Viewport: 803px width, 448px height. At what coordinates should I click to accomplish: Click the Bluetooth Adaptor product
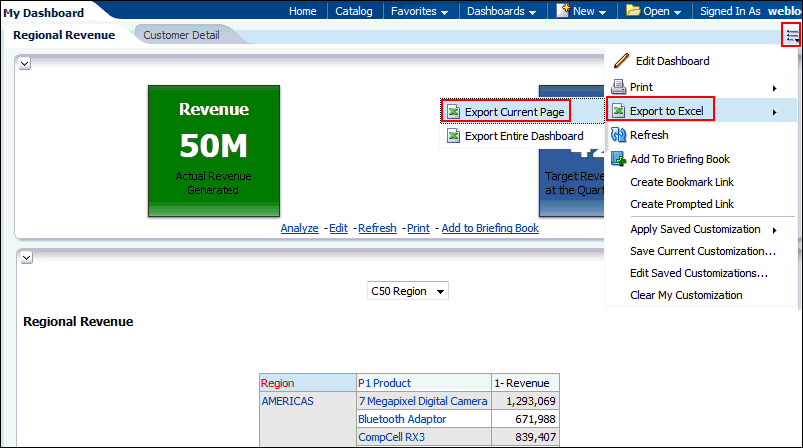402,419
